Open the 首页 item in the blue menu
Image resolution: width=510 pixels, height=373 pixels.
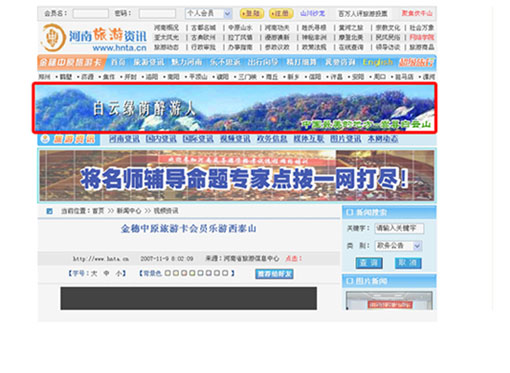(x=118, y=62)
